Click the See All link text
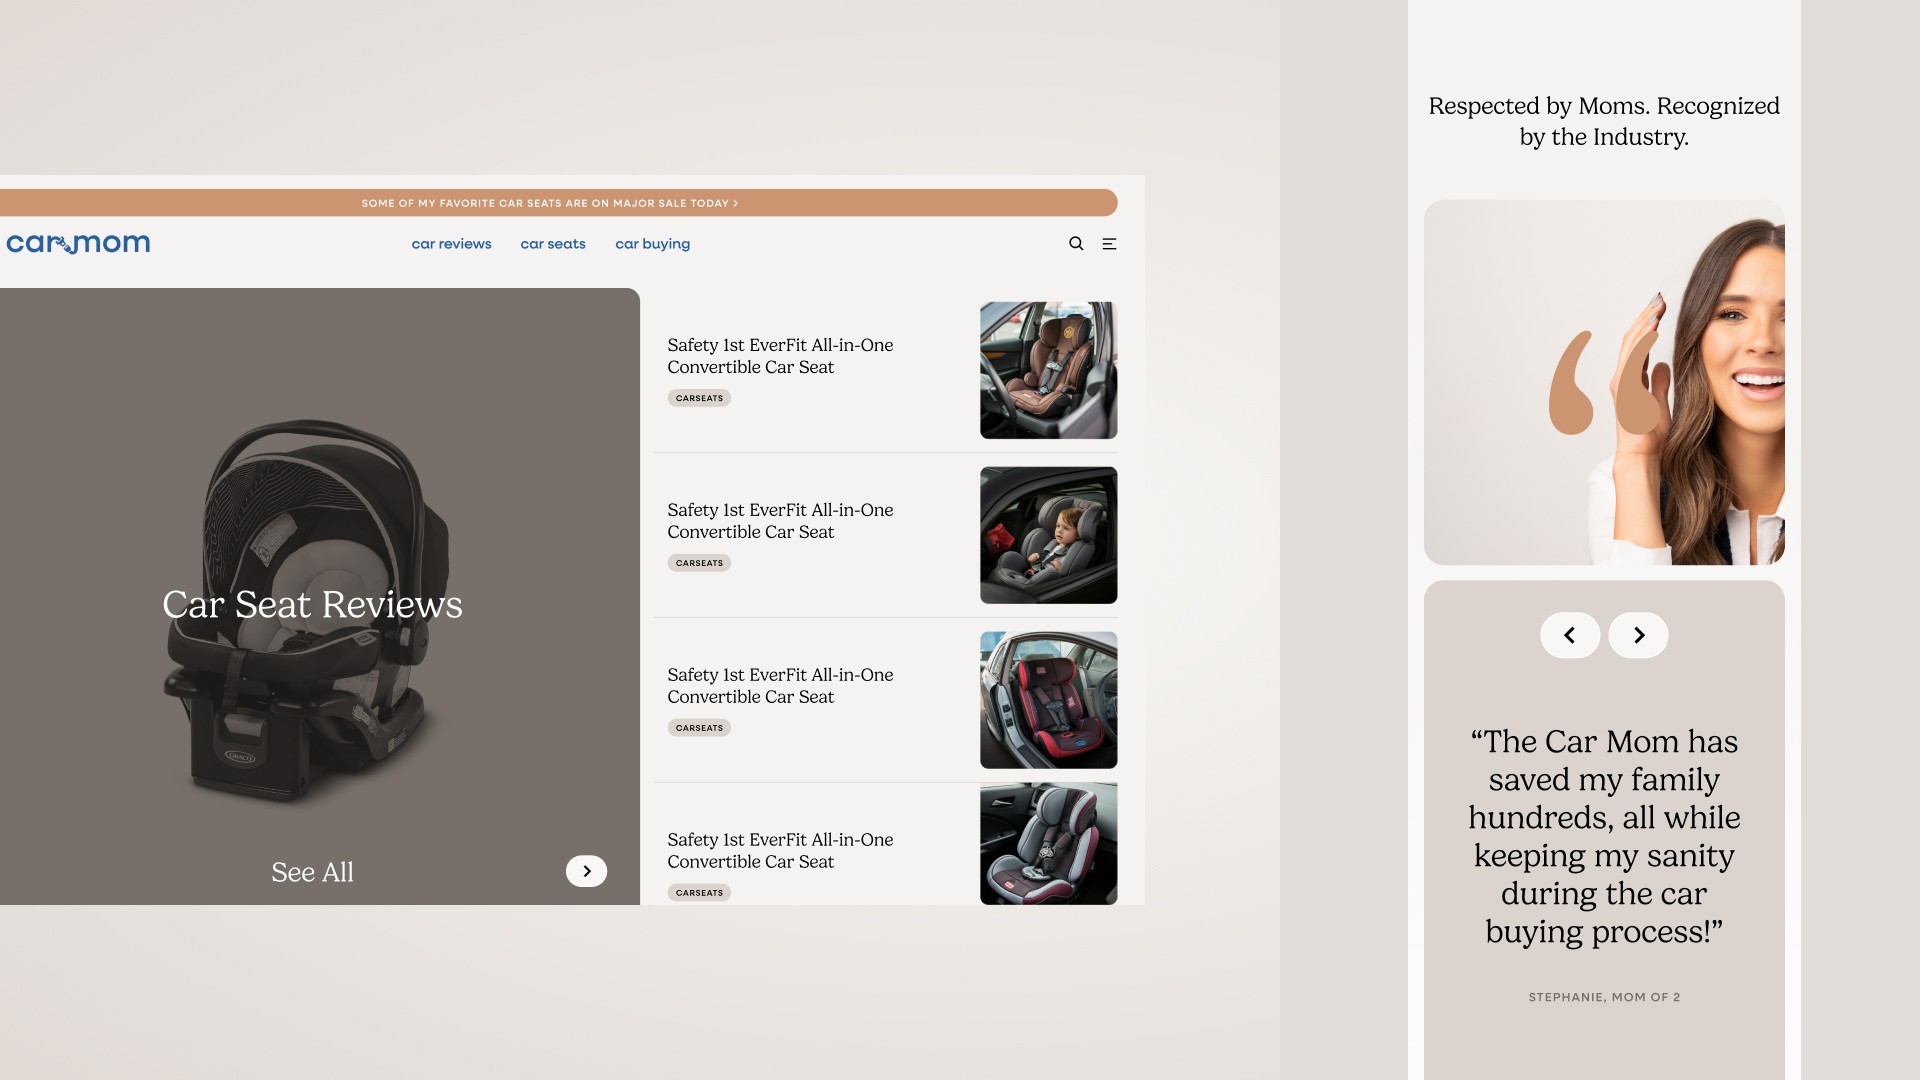The width and height of the screenshot is (1920, 1080). [312, 872]
